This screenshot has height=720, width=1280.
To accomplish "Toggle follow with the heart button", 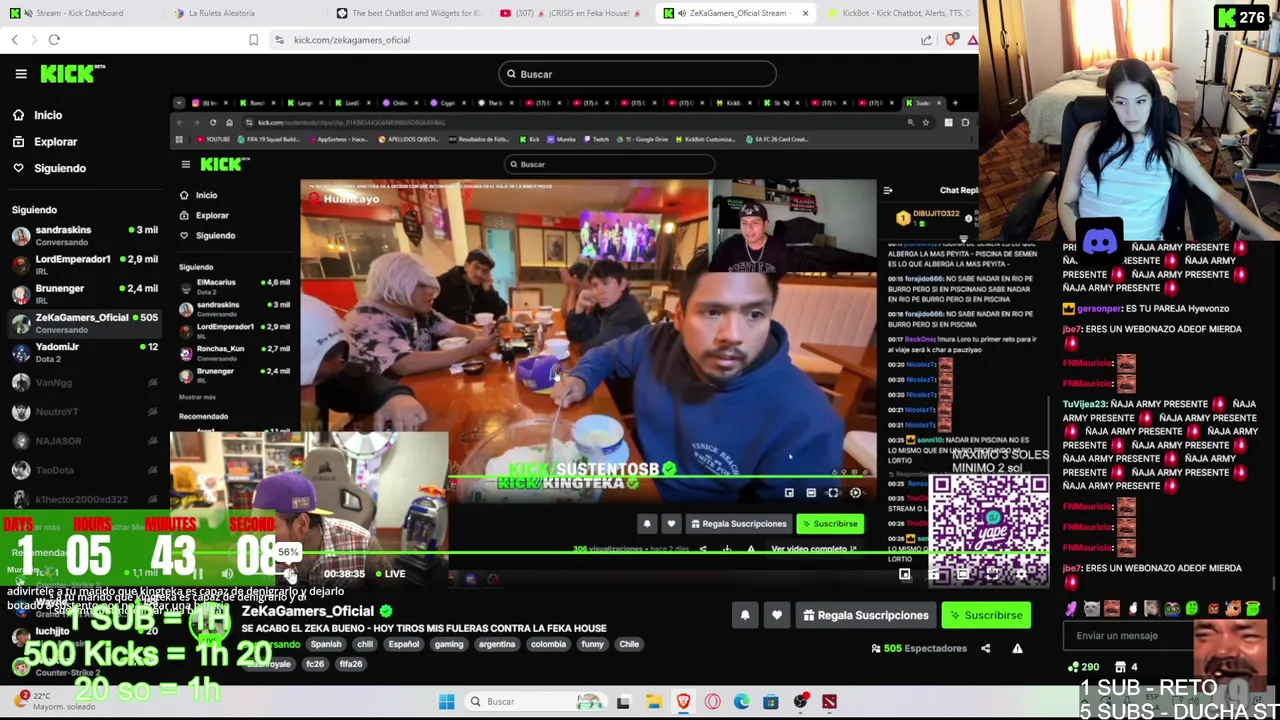I will click(x=776, y=615).
